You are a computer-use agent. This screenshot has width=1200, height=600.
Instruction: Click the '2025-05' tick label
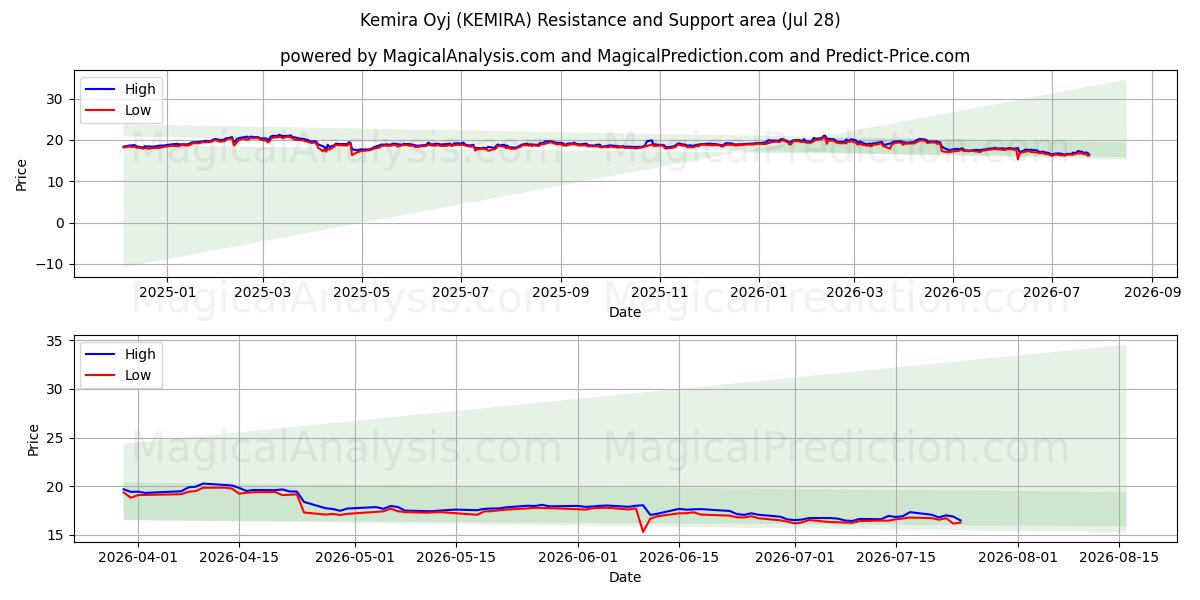[361, 293]
